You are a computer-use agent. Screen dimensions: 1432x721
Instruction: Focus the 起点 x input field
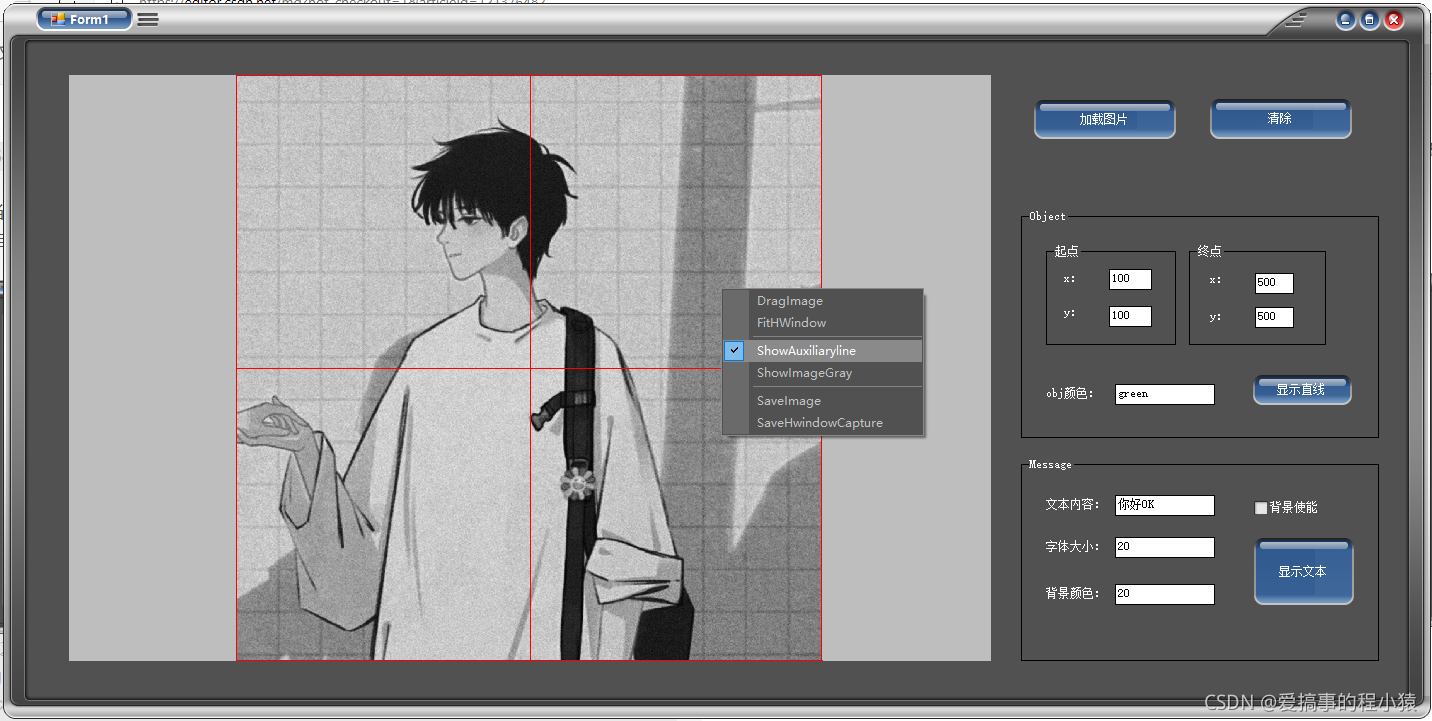tap(1130, 279)
